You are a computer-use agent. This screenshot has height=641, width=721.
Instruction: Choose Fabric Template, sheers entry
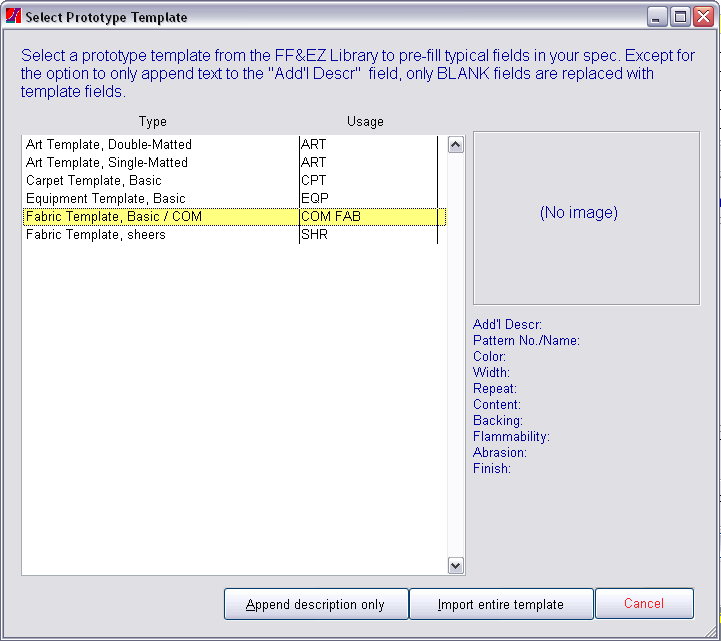234,235
